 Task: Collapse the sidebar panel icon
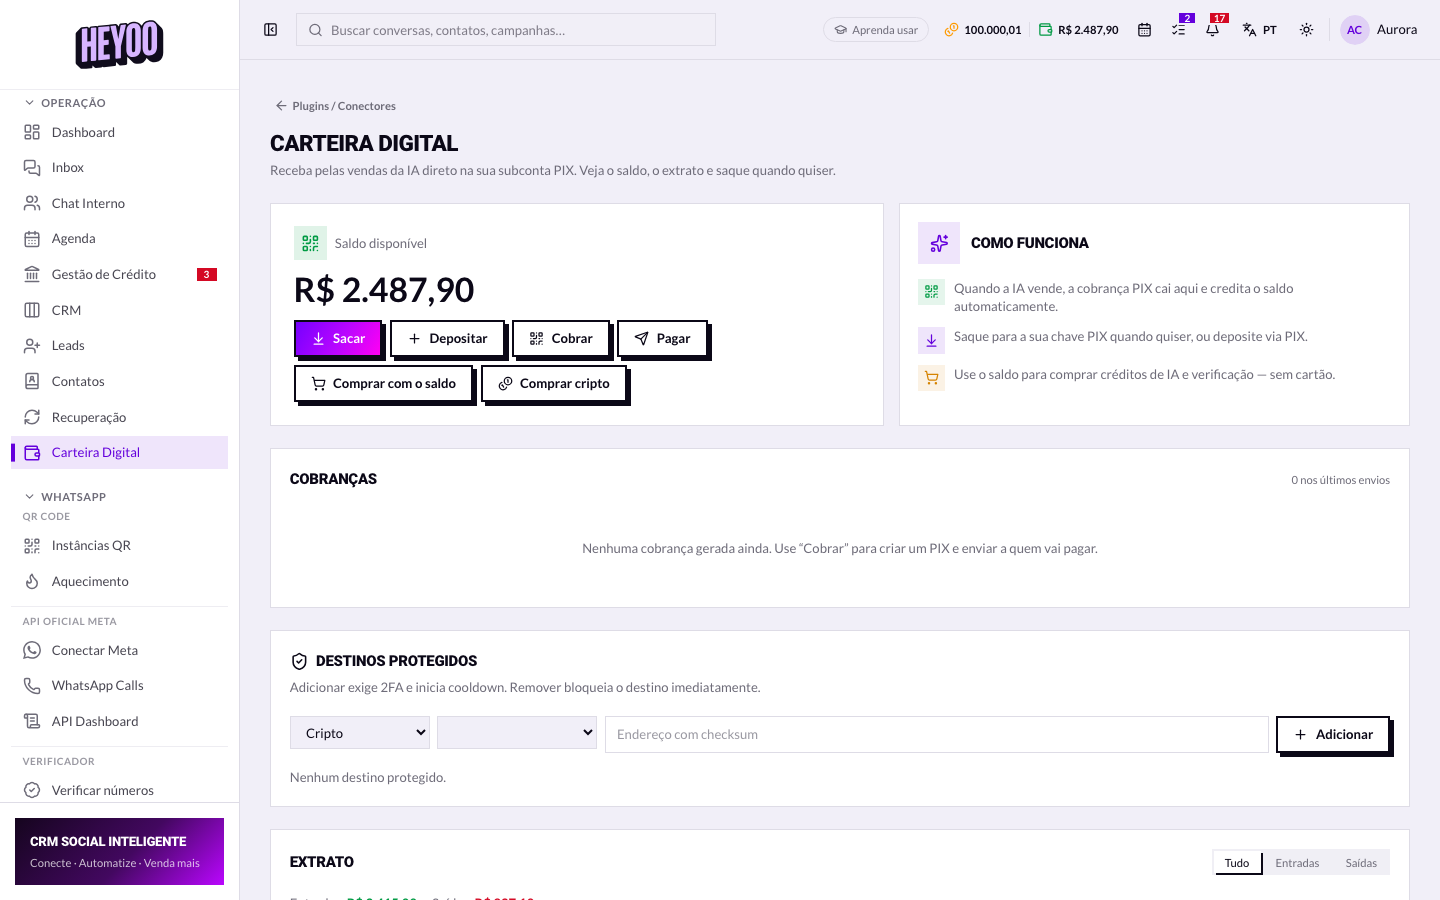click(x=270, y=30)
